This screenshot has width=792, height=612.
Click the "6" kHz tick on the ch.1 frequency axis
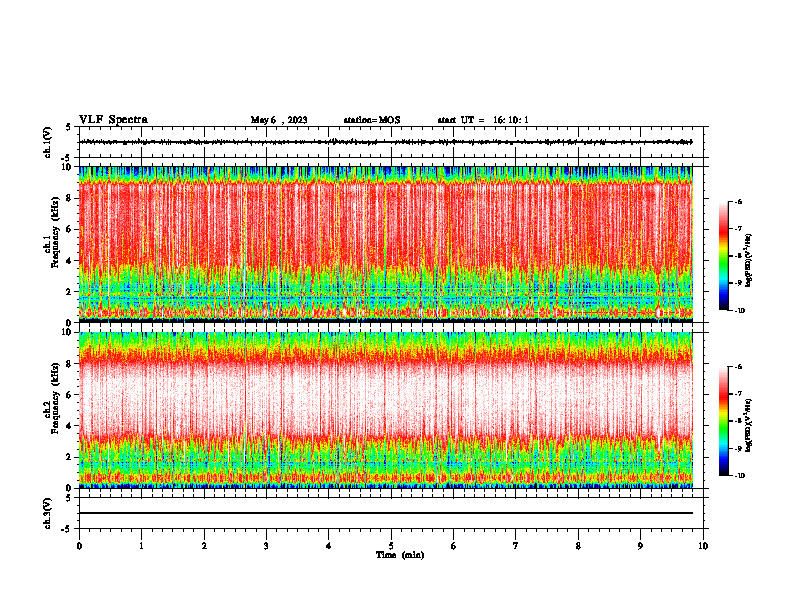pyautogui.click(x=69, y=229)
